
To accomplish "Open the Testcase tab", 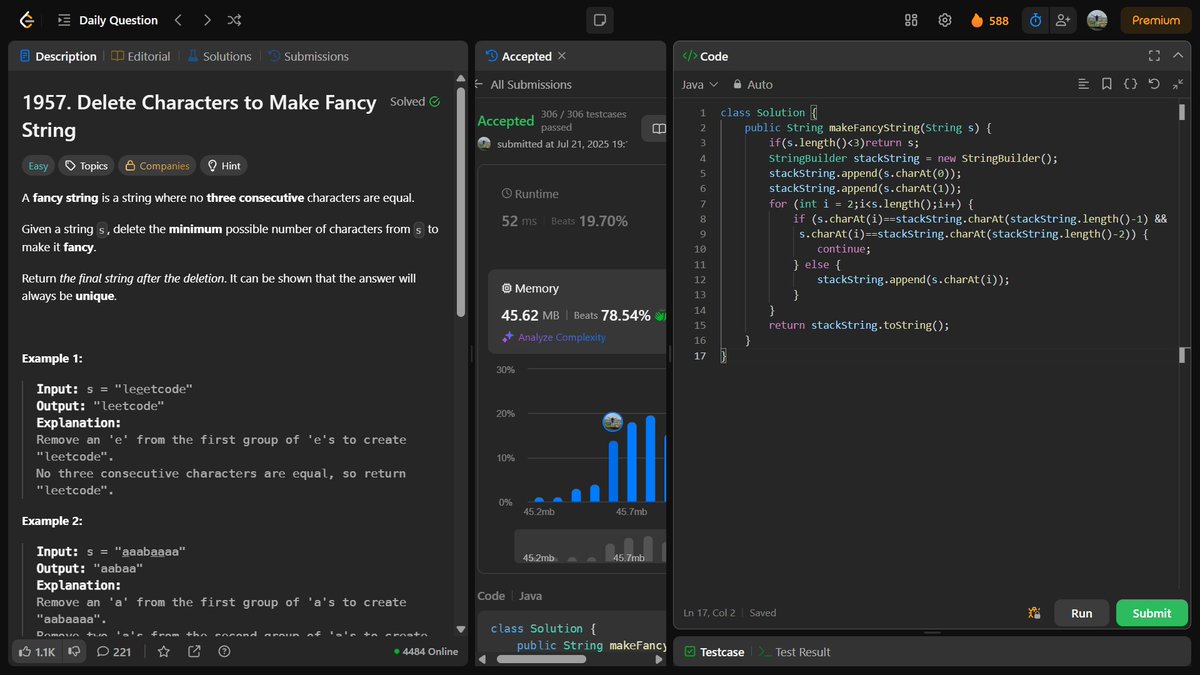I will pos(714,652).
